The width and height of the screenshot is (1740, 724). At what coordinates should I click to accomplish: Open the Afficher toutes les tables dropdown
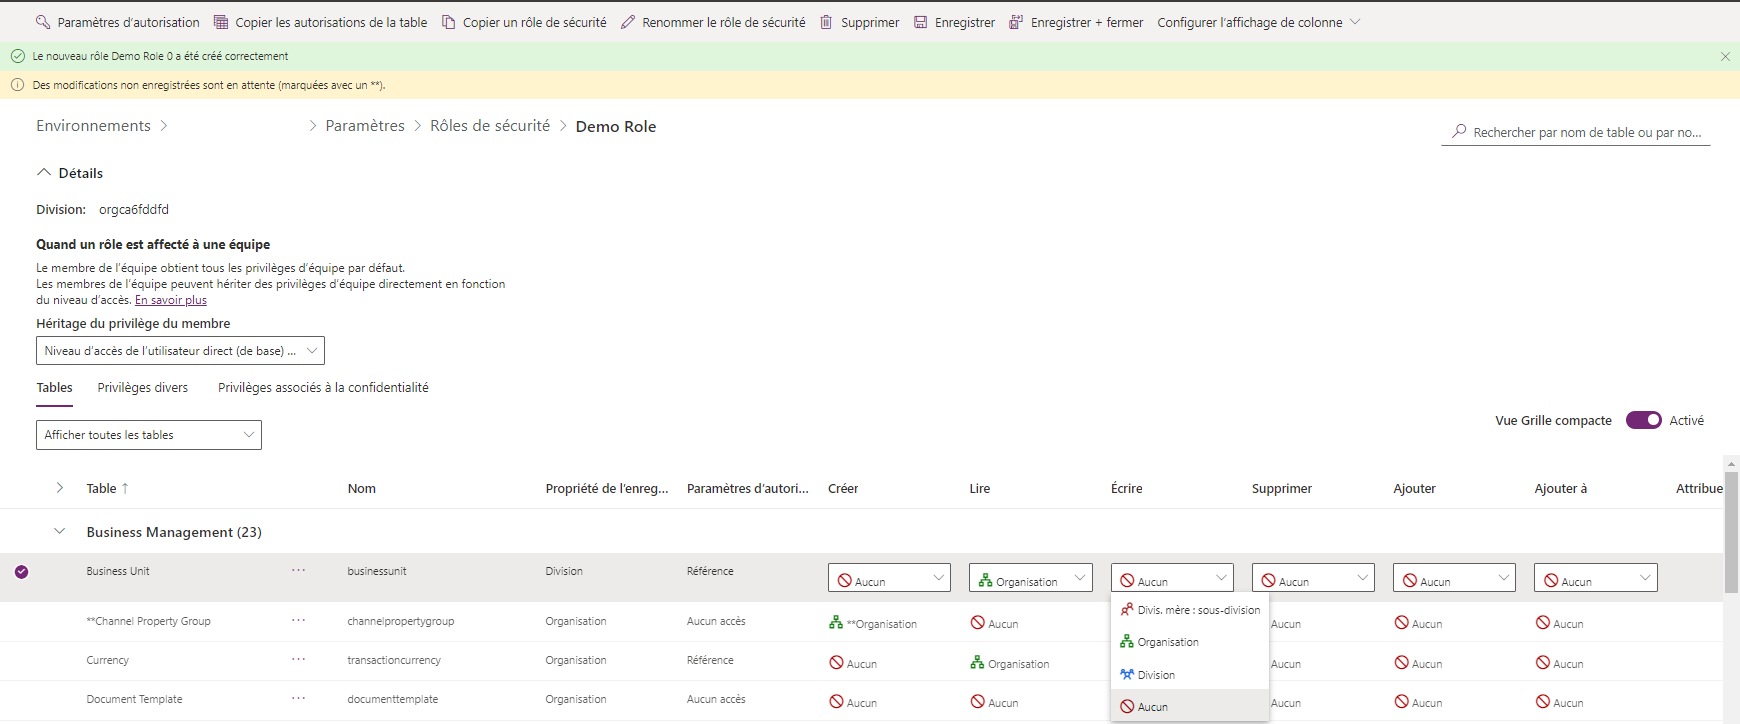(x=149, y=435)
